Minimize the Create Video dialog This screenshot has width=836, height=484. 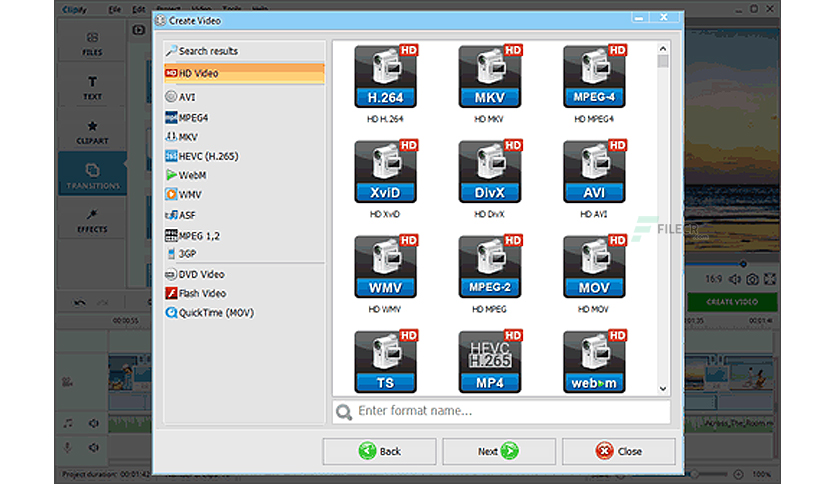(639, 18)
